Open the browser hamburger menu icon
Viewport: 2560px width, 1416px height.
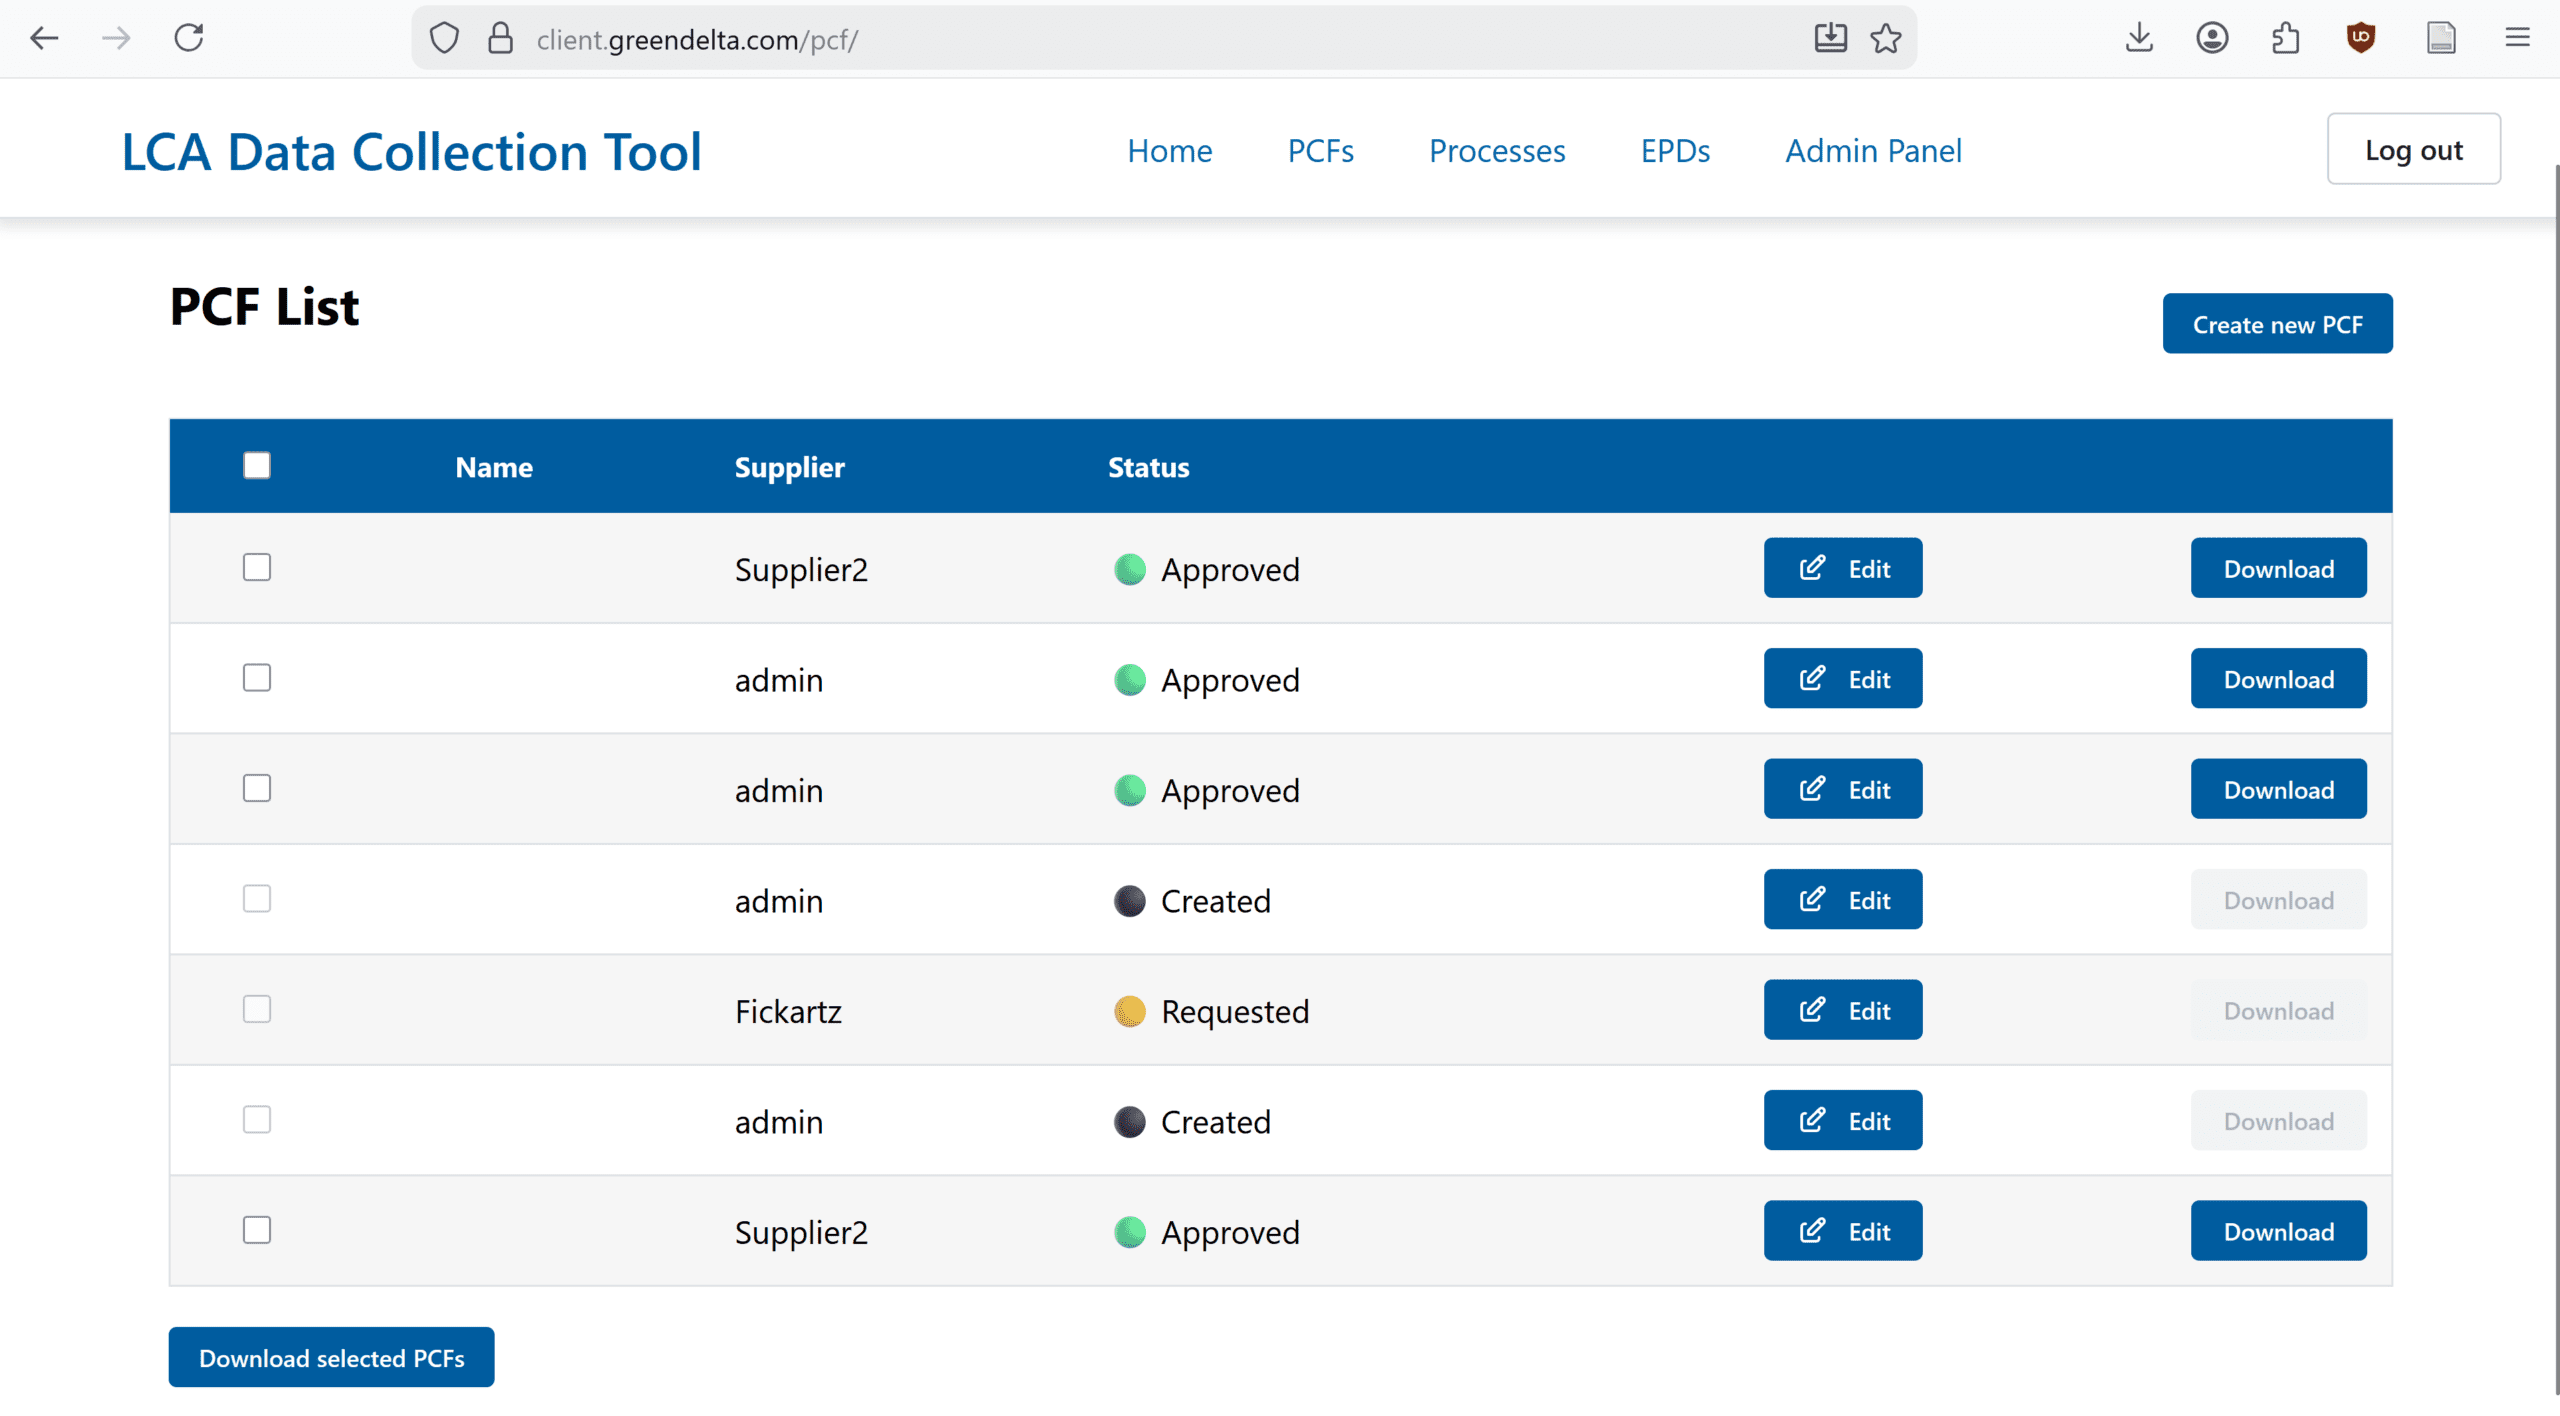point(2517,39)
